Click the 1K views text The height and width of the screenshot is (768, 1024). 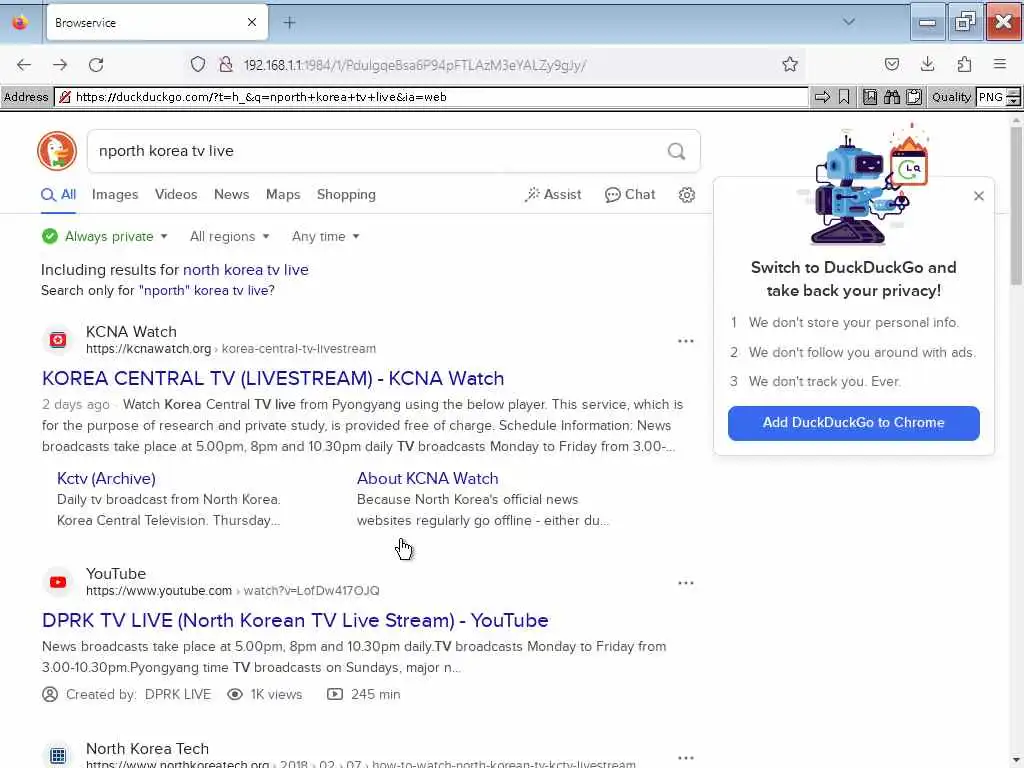click(276, 694)
